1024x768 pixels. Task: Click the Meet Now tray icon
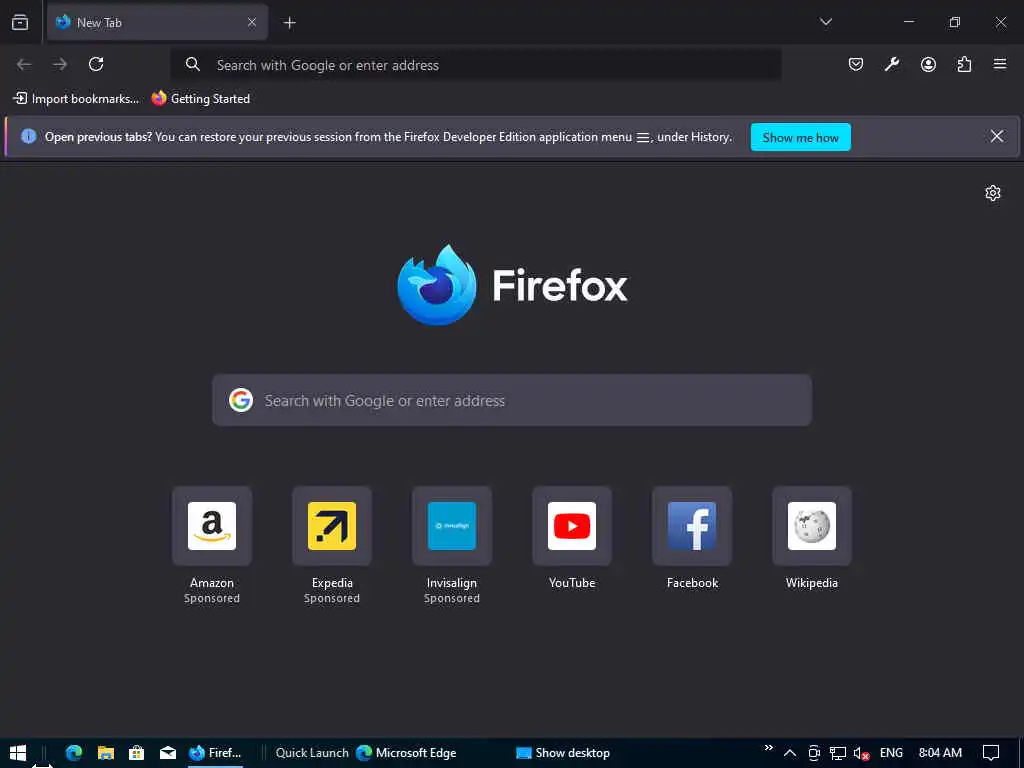point(814,753)
